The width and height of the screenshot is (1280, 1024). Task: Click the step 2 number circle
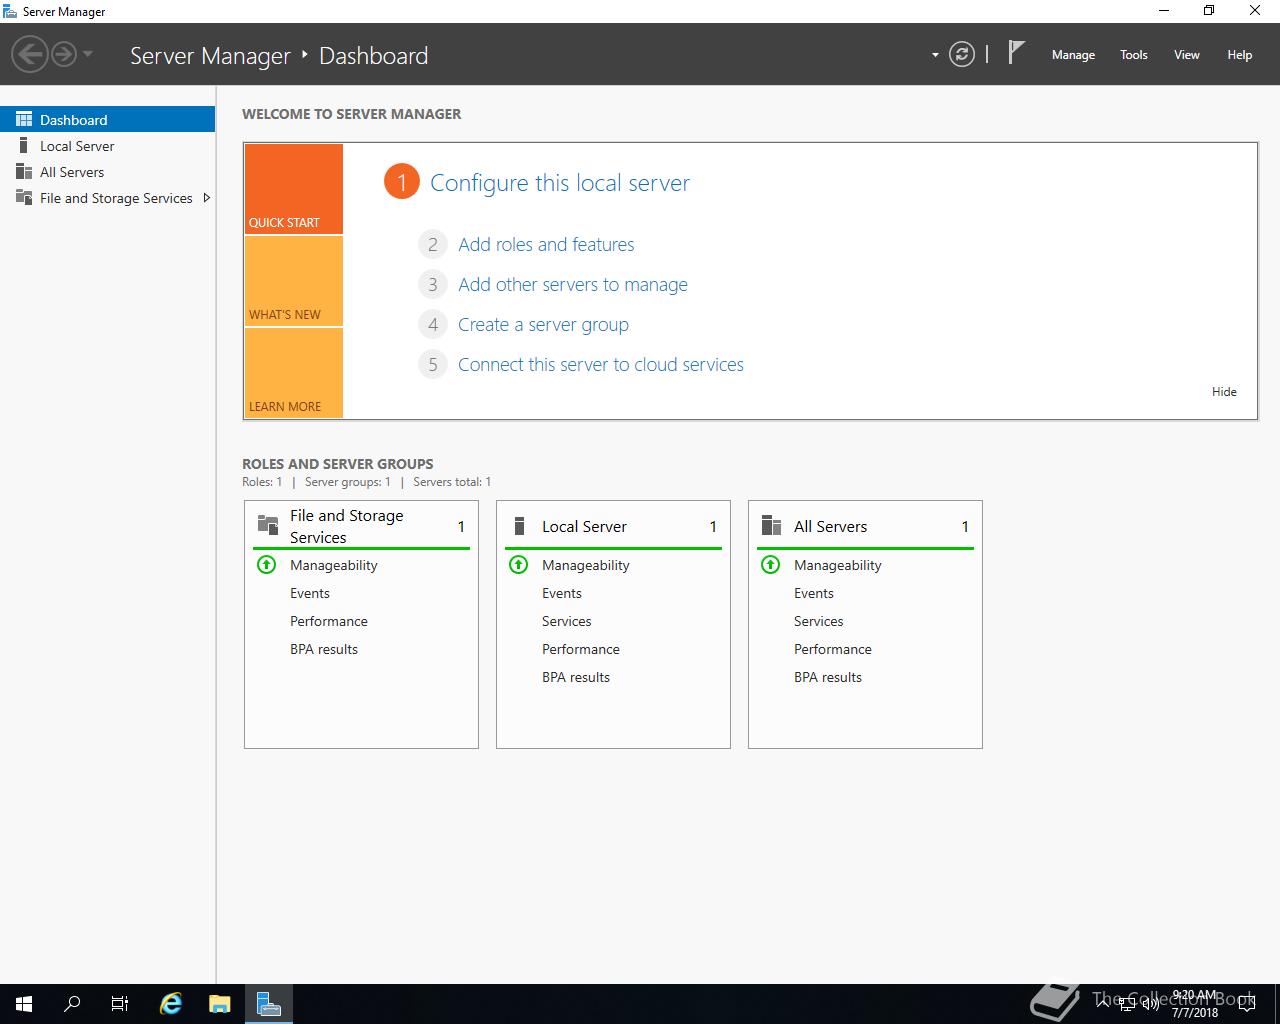(432, 244)
